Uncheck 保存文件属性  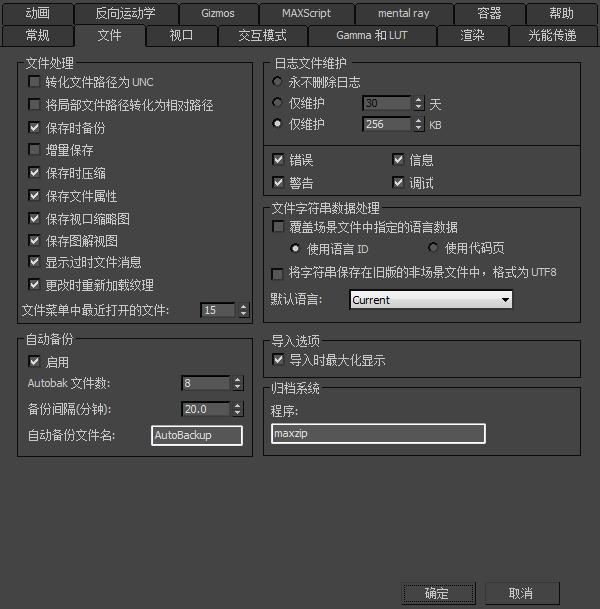34,195
